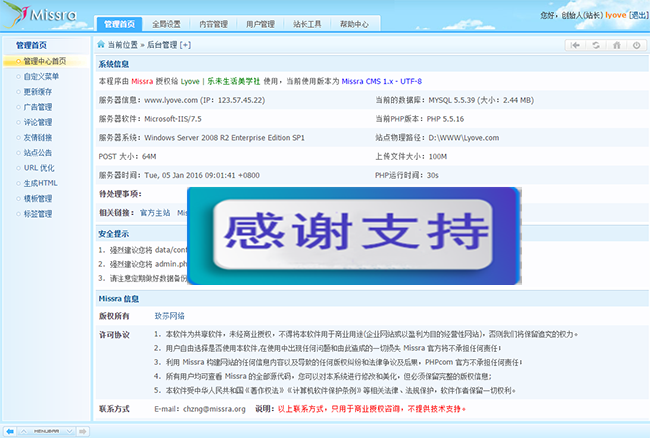
Task: Click the 管理首页 sidebar heading
Action: click(x=31, y=45)
